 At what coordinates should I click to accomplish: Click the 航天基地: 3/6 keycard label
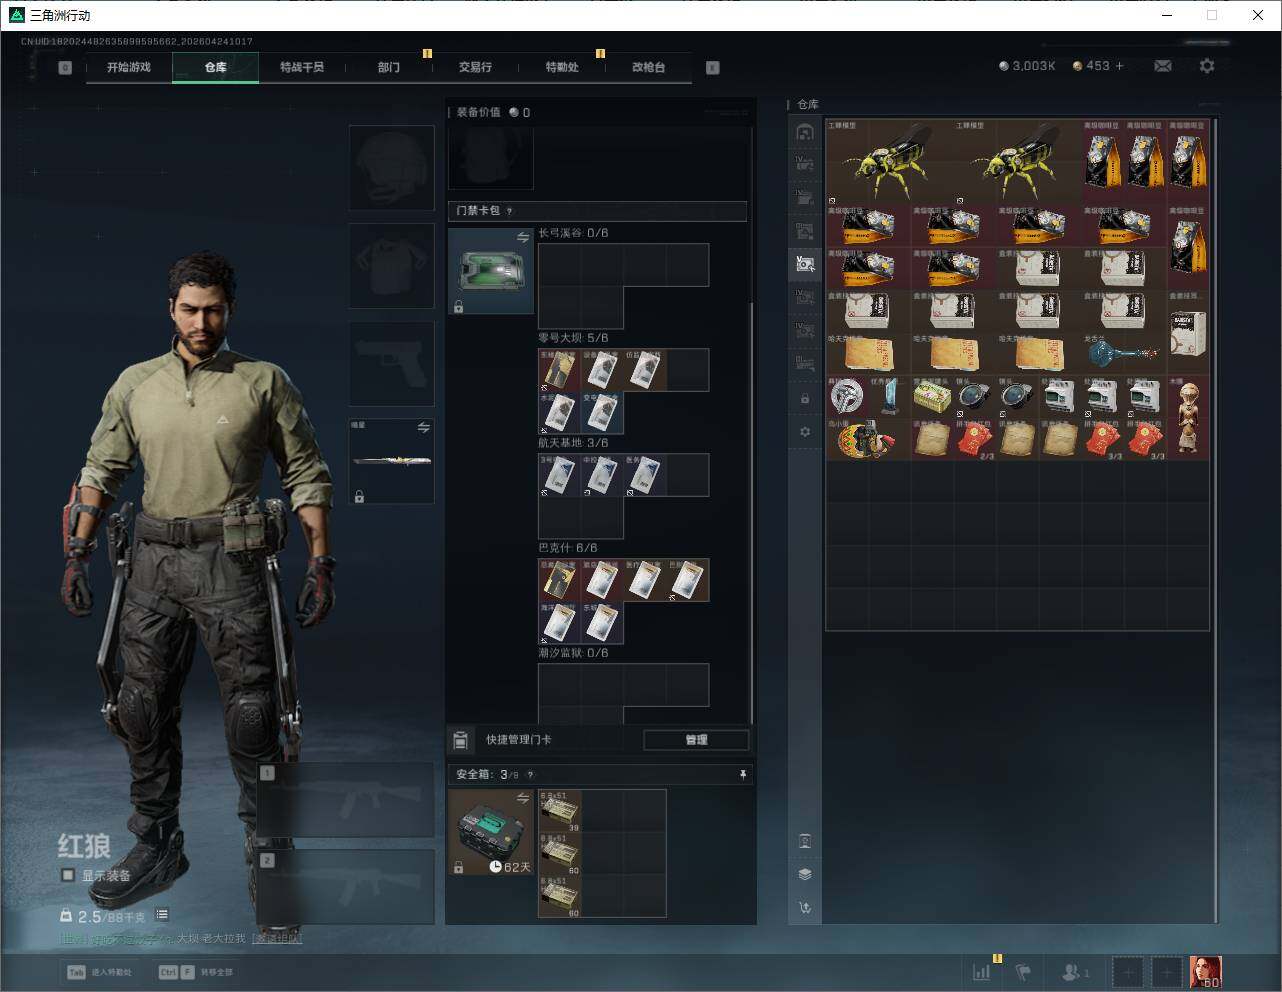coord(573,443)
